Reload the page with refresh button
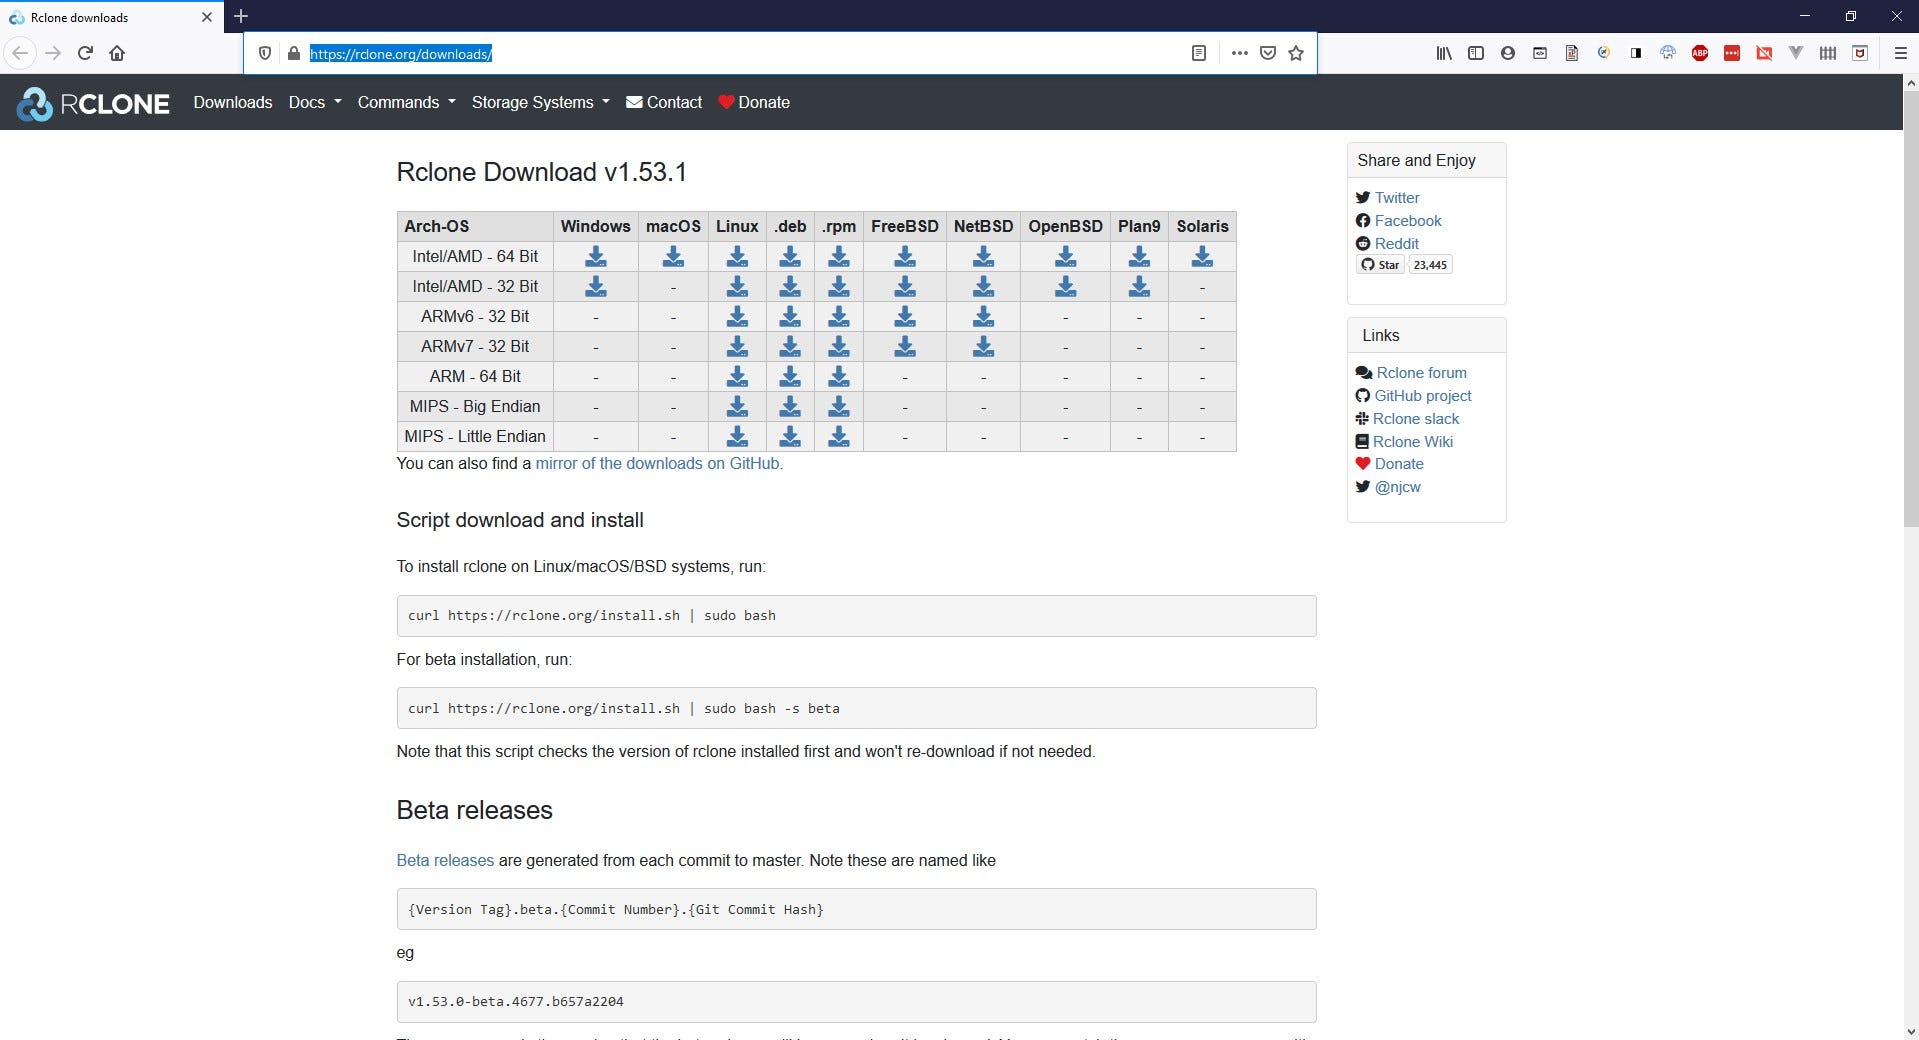Image resolution: width=1919 pixels, height=1040 pixels. click(85, 53)
